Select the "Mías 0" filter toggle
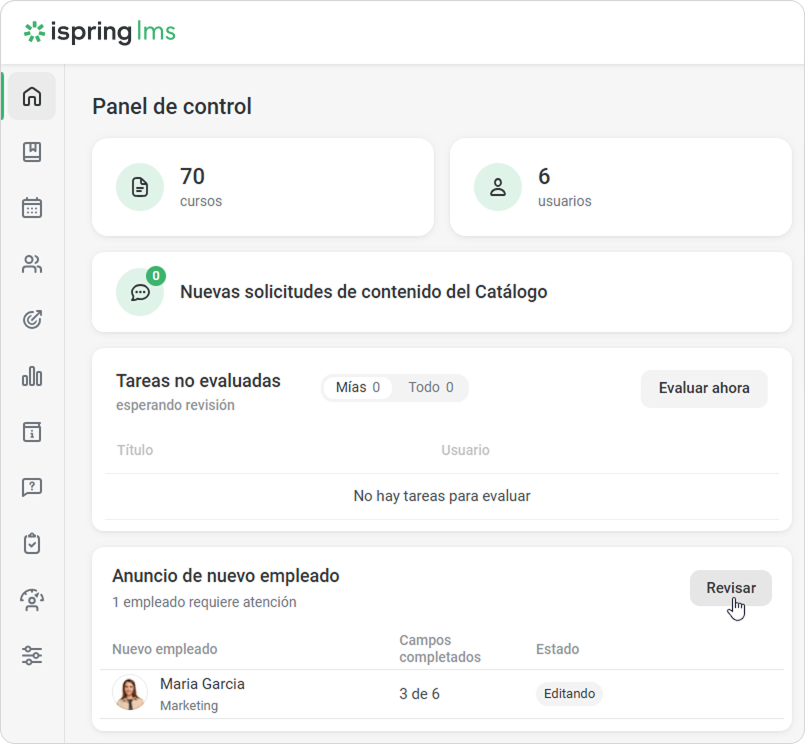The height and width of the screenshot is (744, 805). (x=357, y=388)
